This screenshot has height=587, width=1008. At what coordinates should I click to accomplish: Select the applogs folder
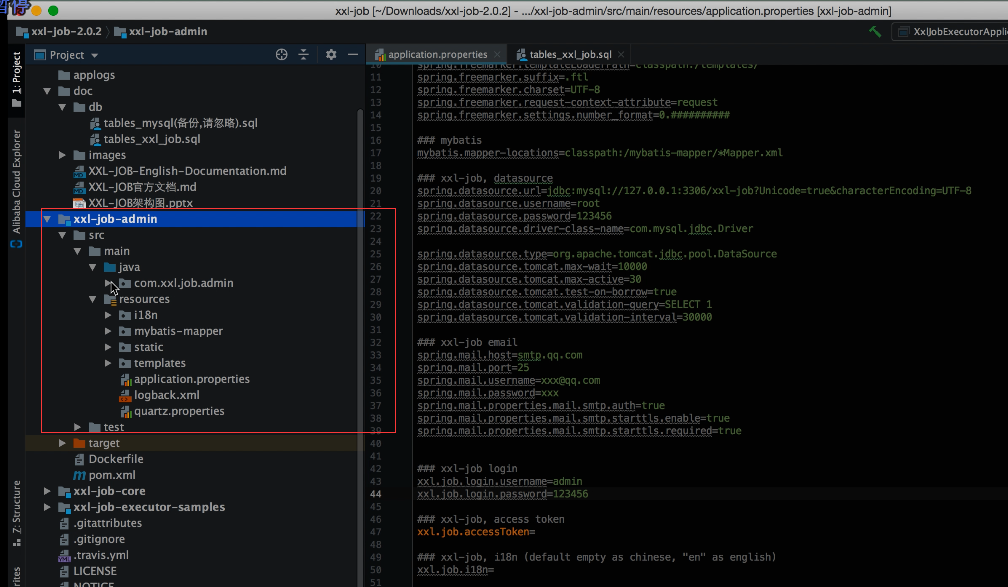point(87,75)
